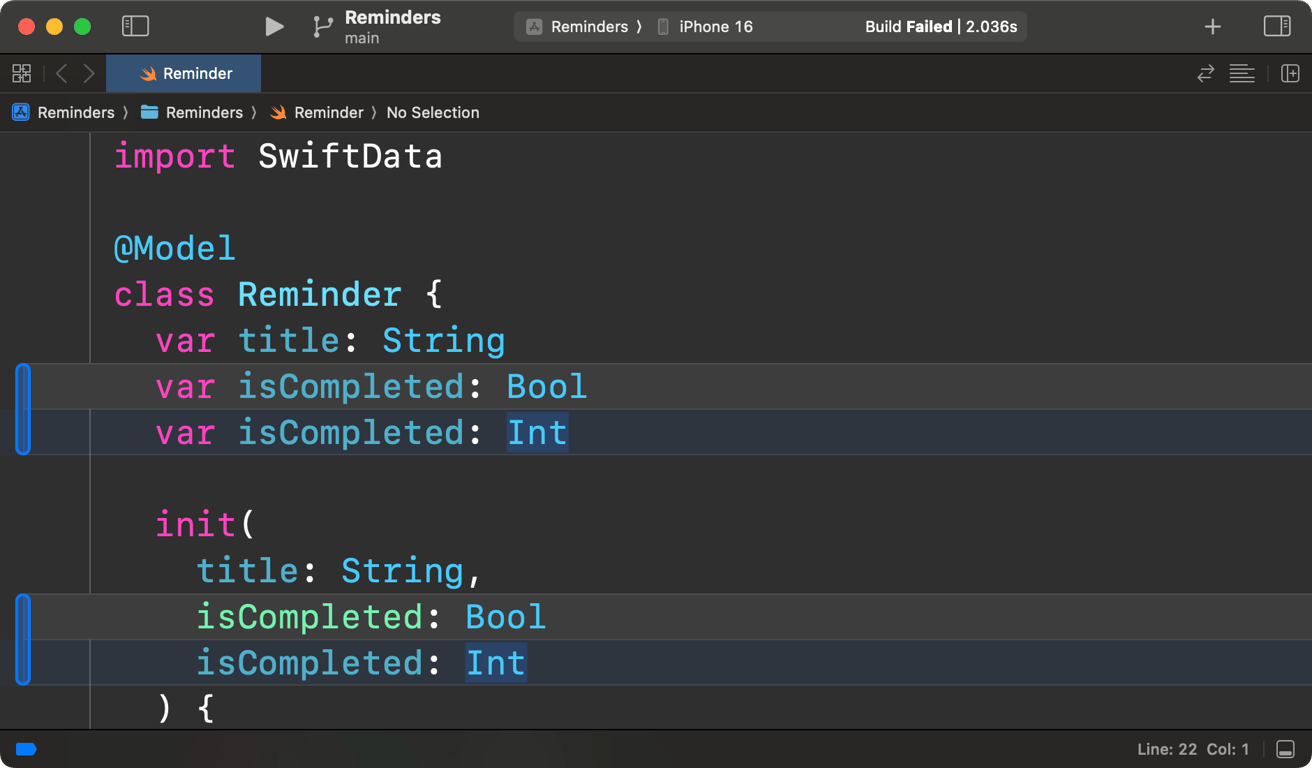This screenshot has height=768, width=1312.
Task: Open the Build Failed activity status
Action: (940, 27)
